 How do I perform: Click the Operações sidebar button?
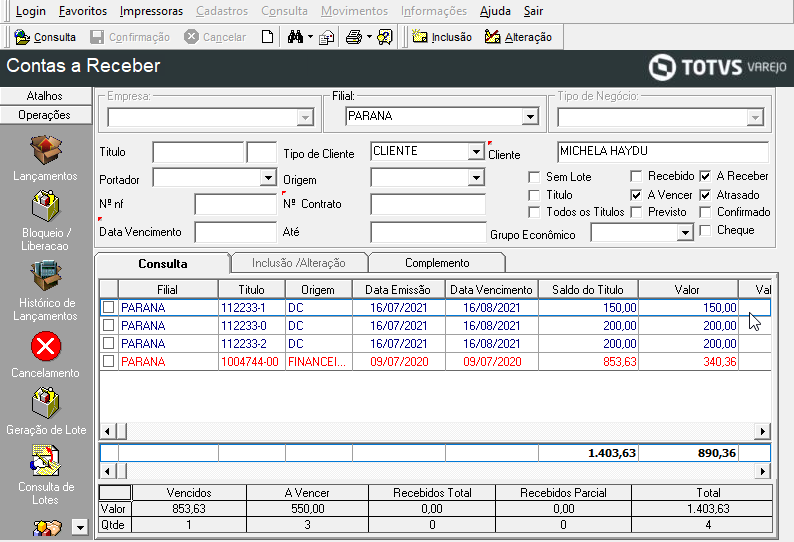coord(45,115)
